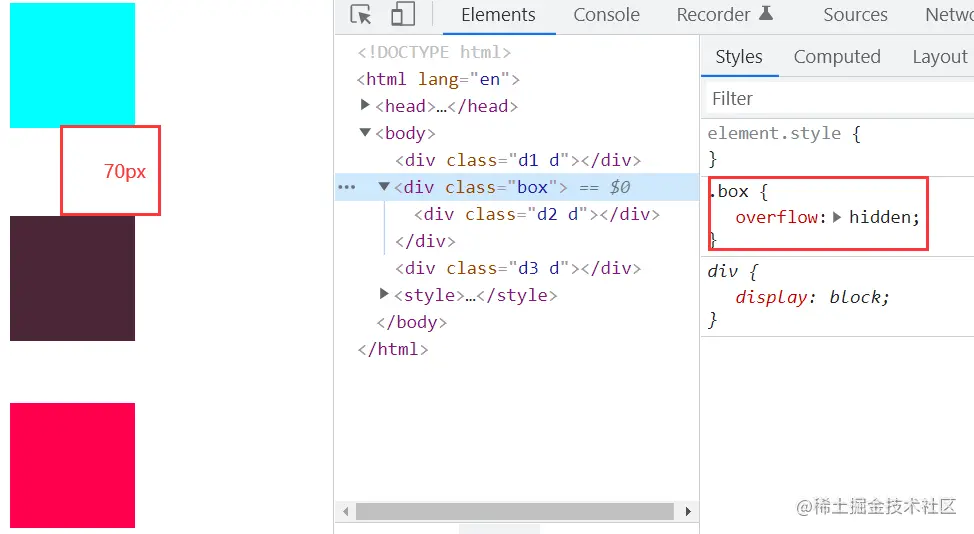Screen dimensions: 974x534
Task: Open the Recorder tab
Action: (x=713, y=14)
